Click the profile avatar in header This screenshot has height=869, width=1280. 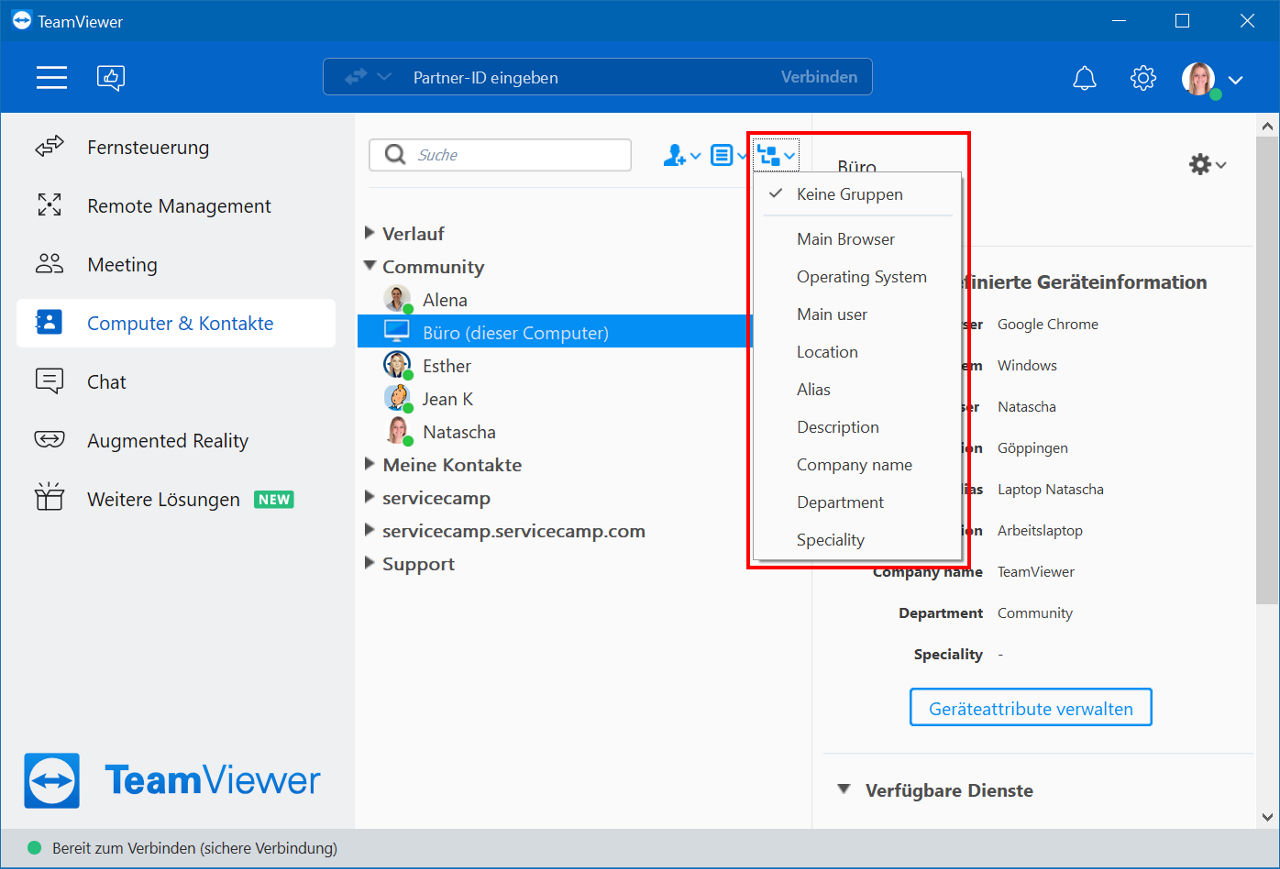click(x=1199, y=79)
